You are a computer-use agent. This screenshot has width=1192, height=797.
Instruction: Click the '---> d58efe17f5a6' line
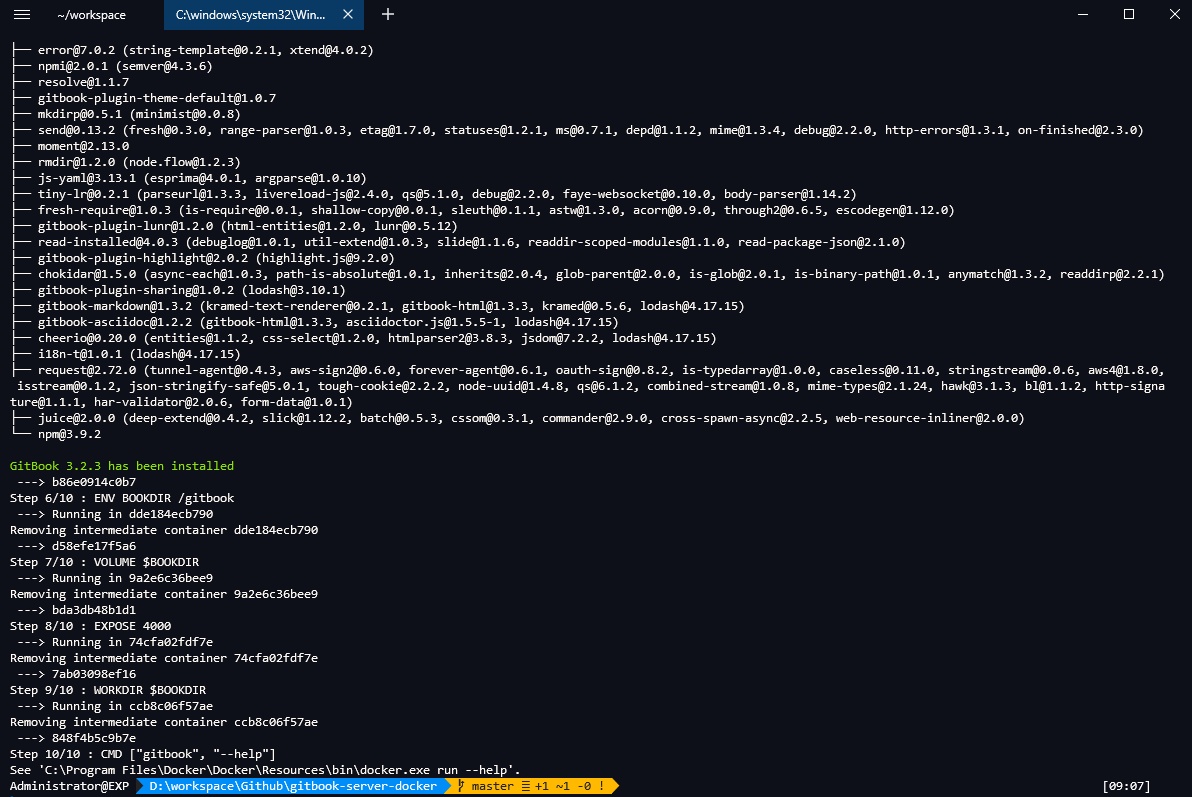pyautogui.click(x=76, y=546)
